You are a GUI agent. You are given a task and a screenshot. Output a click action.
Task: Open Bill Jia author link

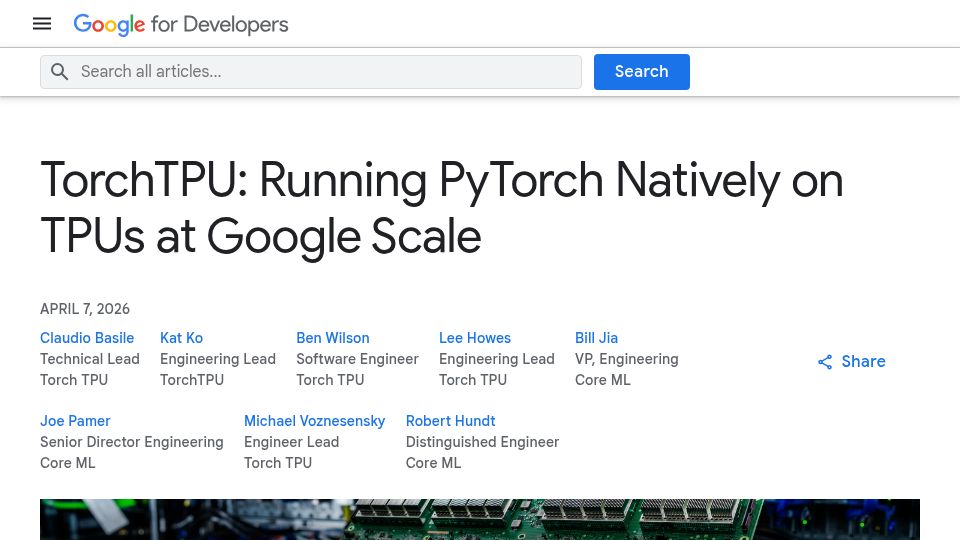coord(596,338)
